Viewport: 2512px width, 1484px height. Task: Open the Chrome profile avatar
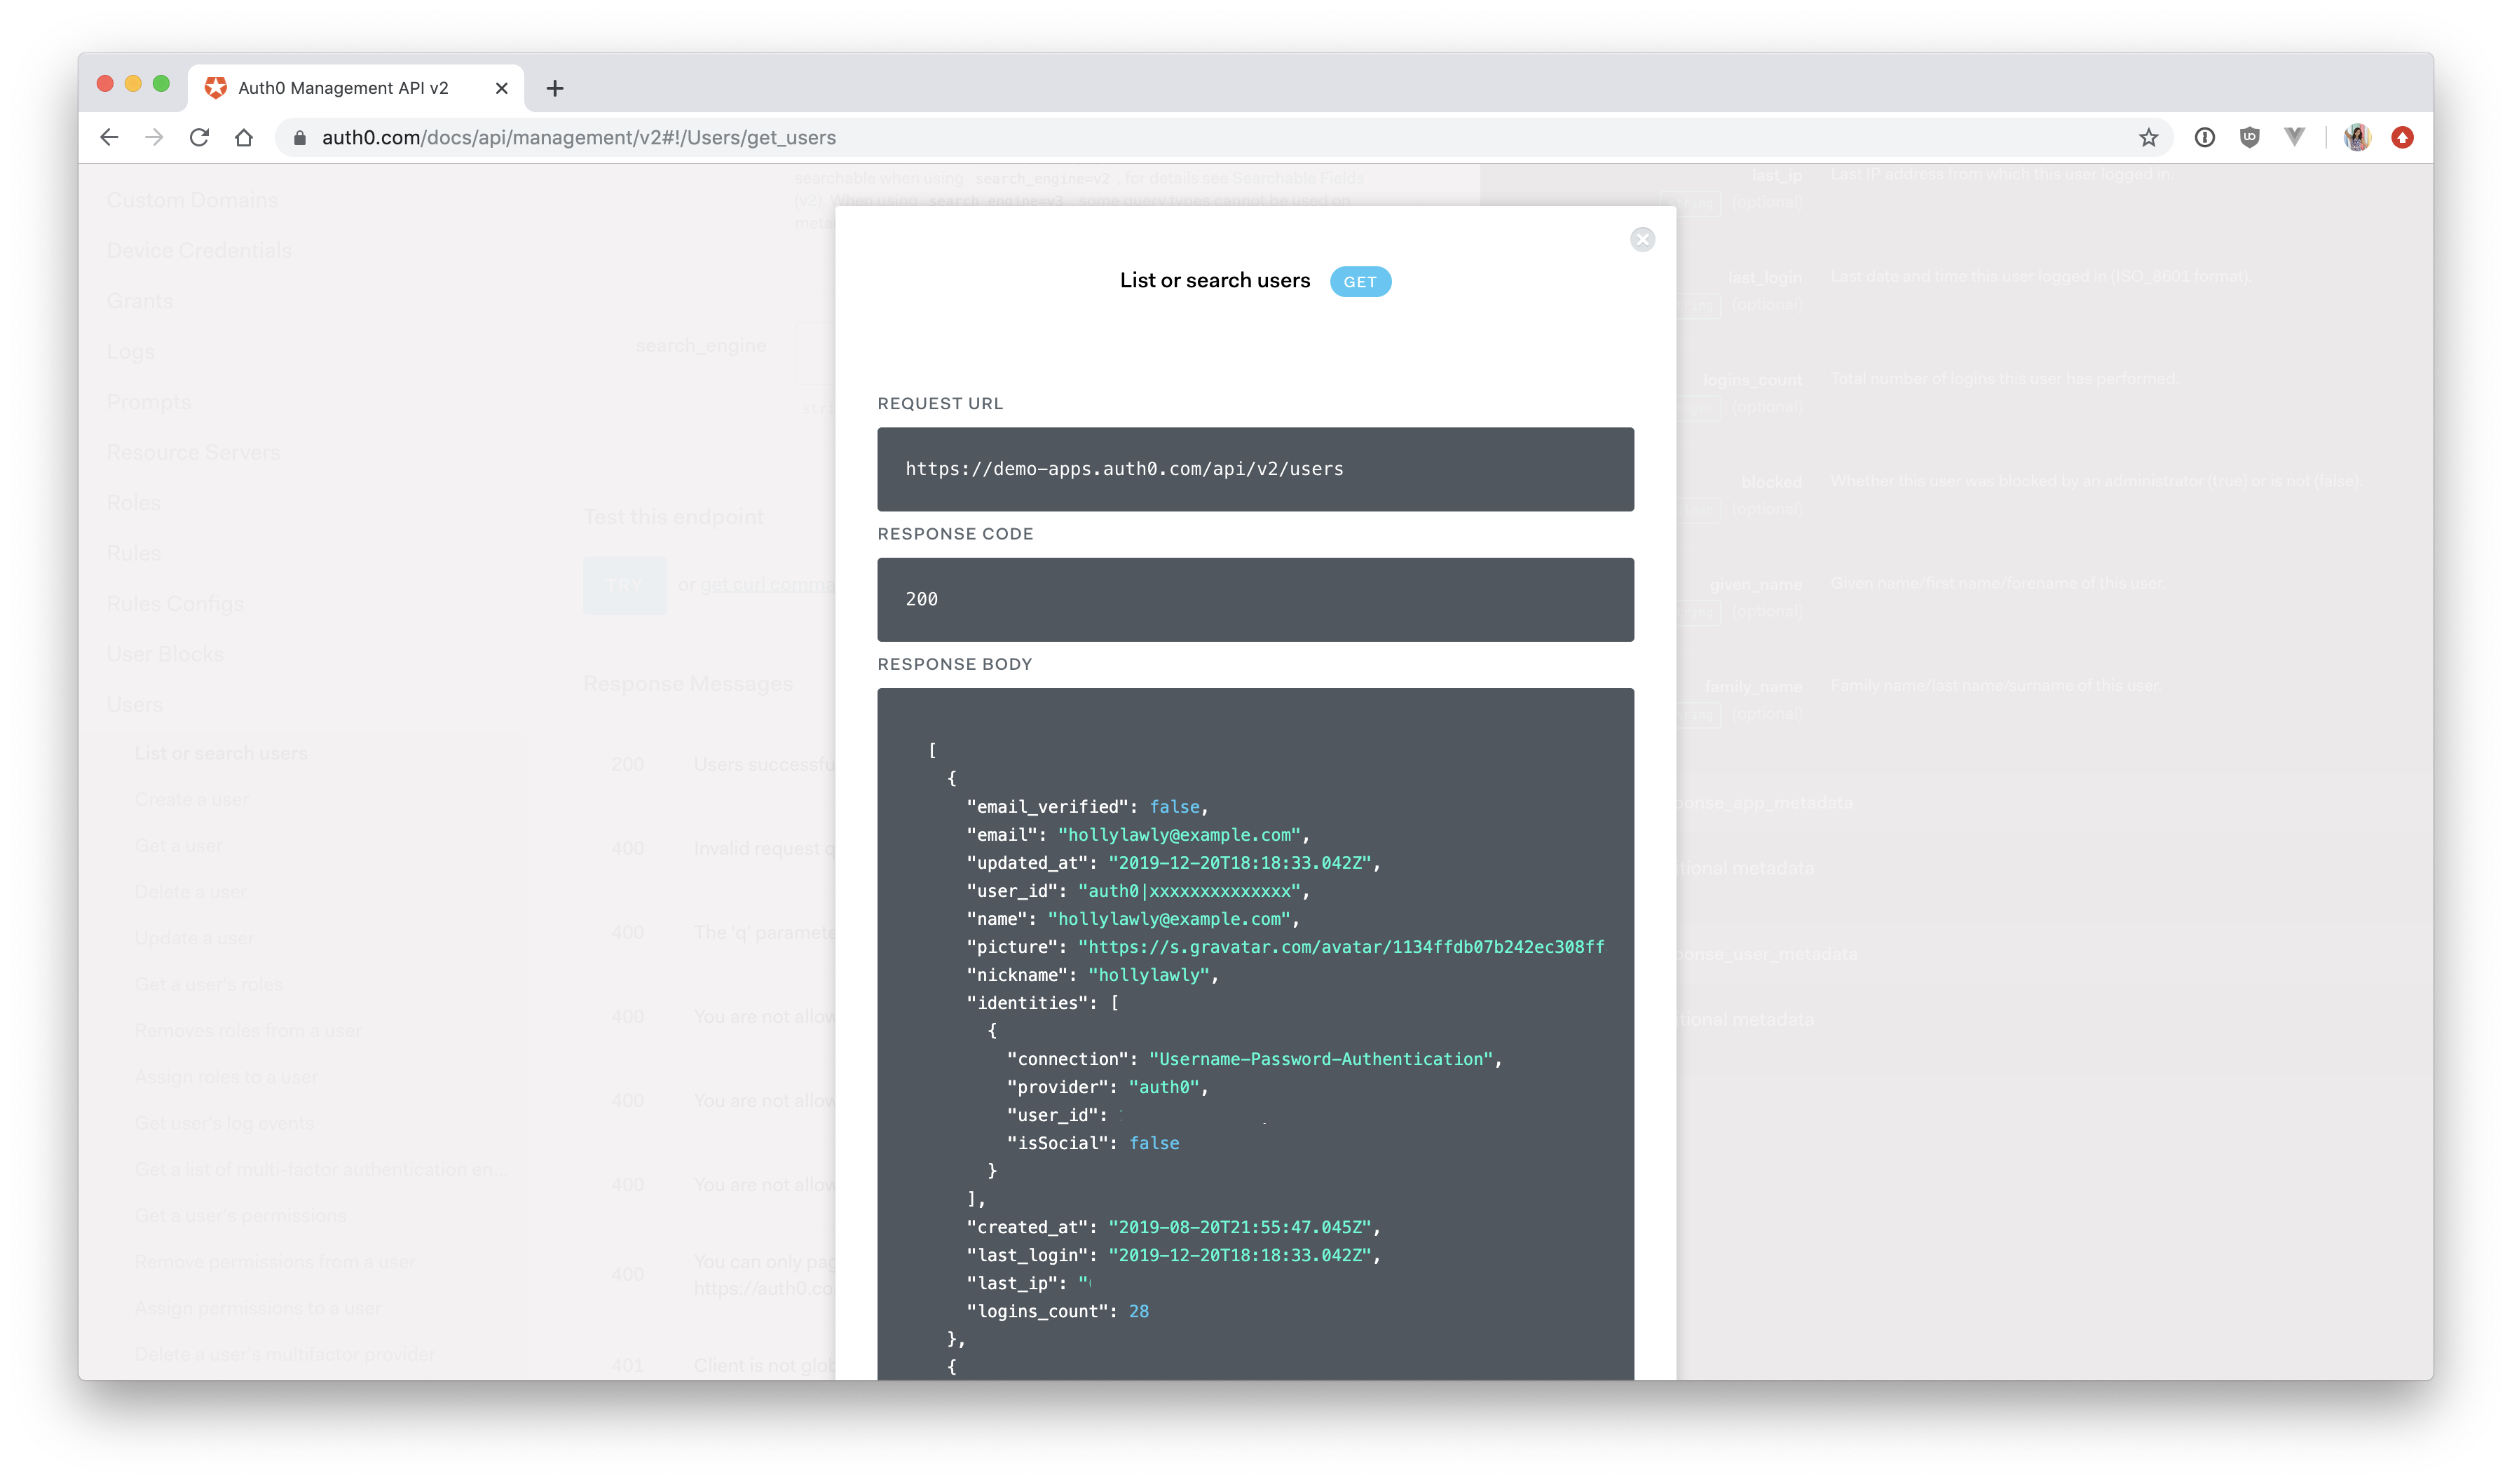2357,138
